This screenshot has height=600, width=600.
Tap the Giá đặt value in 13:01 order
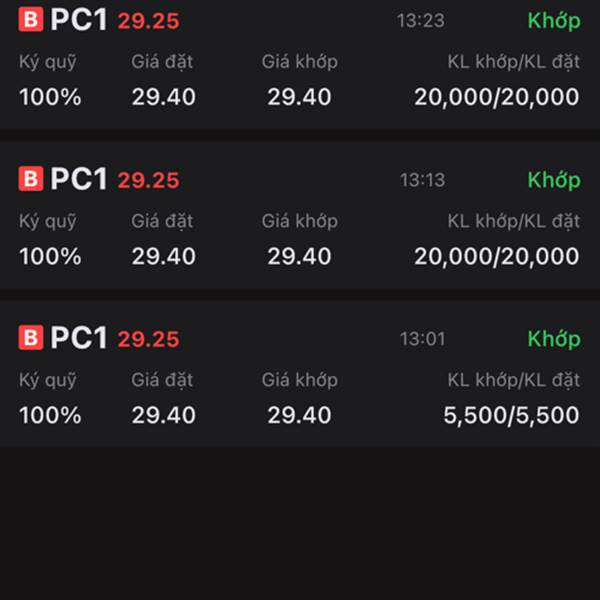[x=163, y=415]
